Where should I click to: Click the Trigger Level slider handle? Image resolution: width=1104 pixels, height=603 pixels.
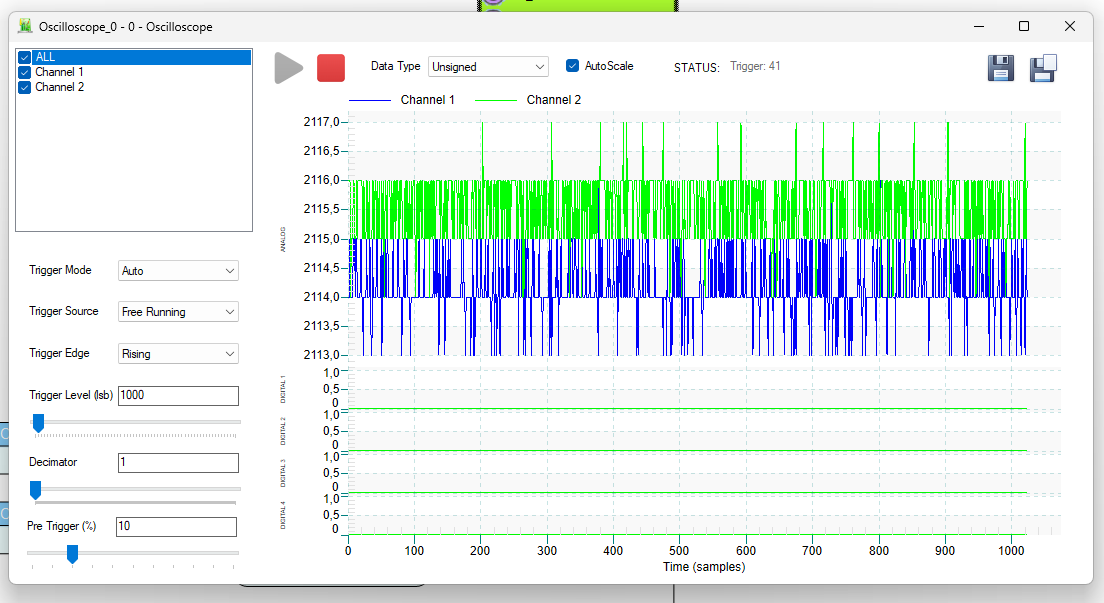click(39, 423)
